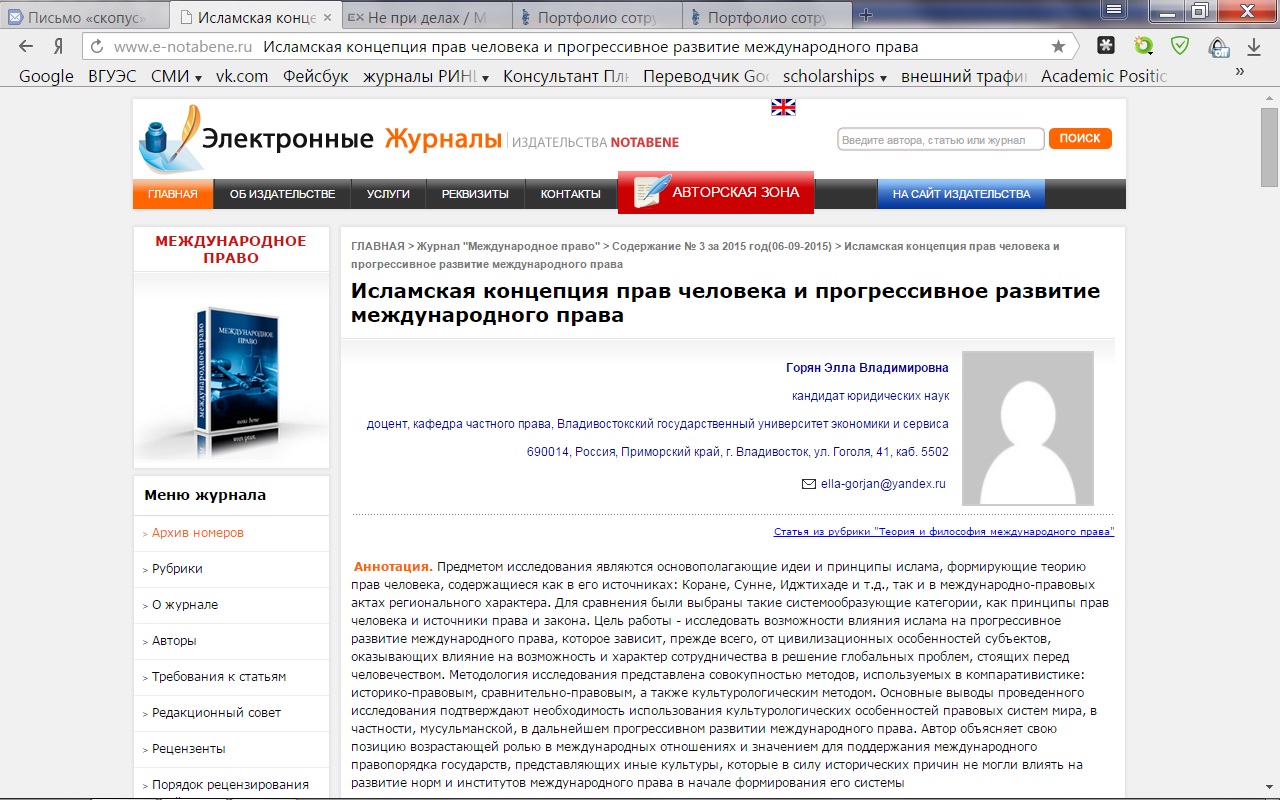The image size is (1280, 800).
Task: Open the 'Авторская зона' red button
Action: pyautogui.click(x=716, y=192)
